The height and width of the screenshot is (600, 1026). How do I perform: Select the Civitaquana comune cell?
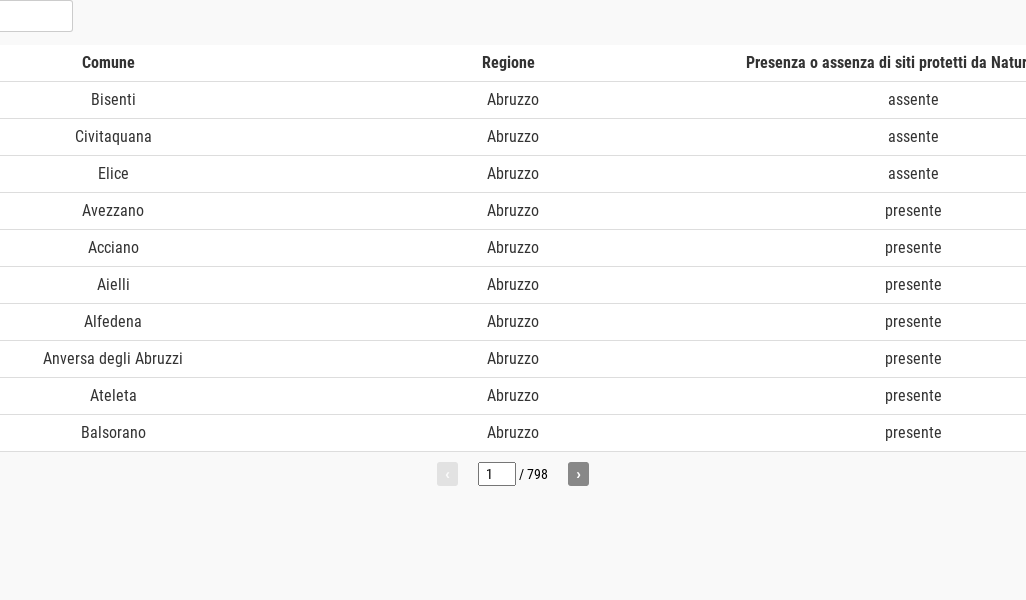[x=113, y=137]
